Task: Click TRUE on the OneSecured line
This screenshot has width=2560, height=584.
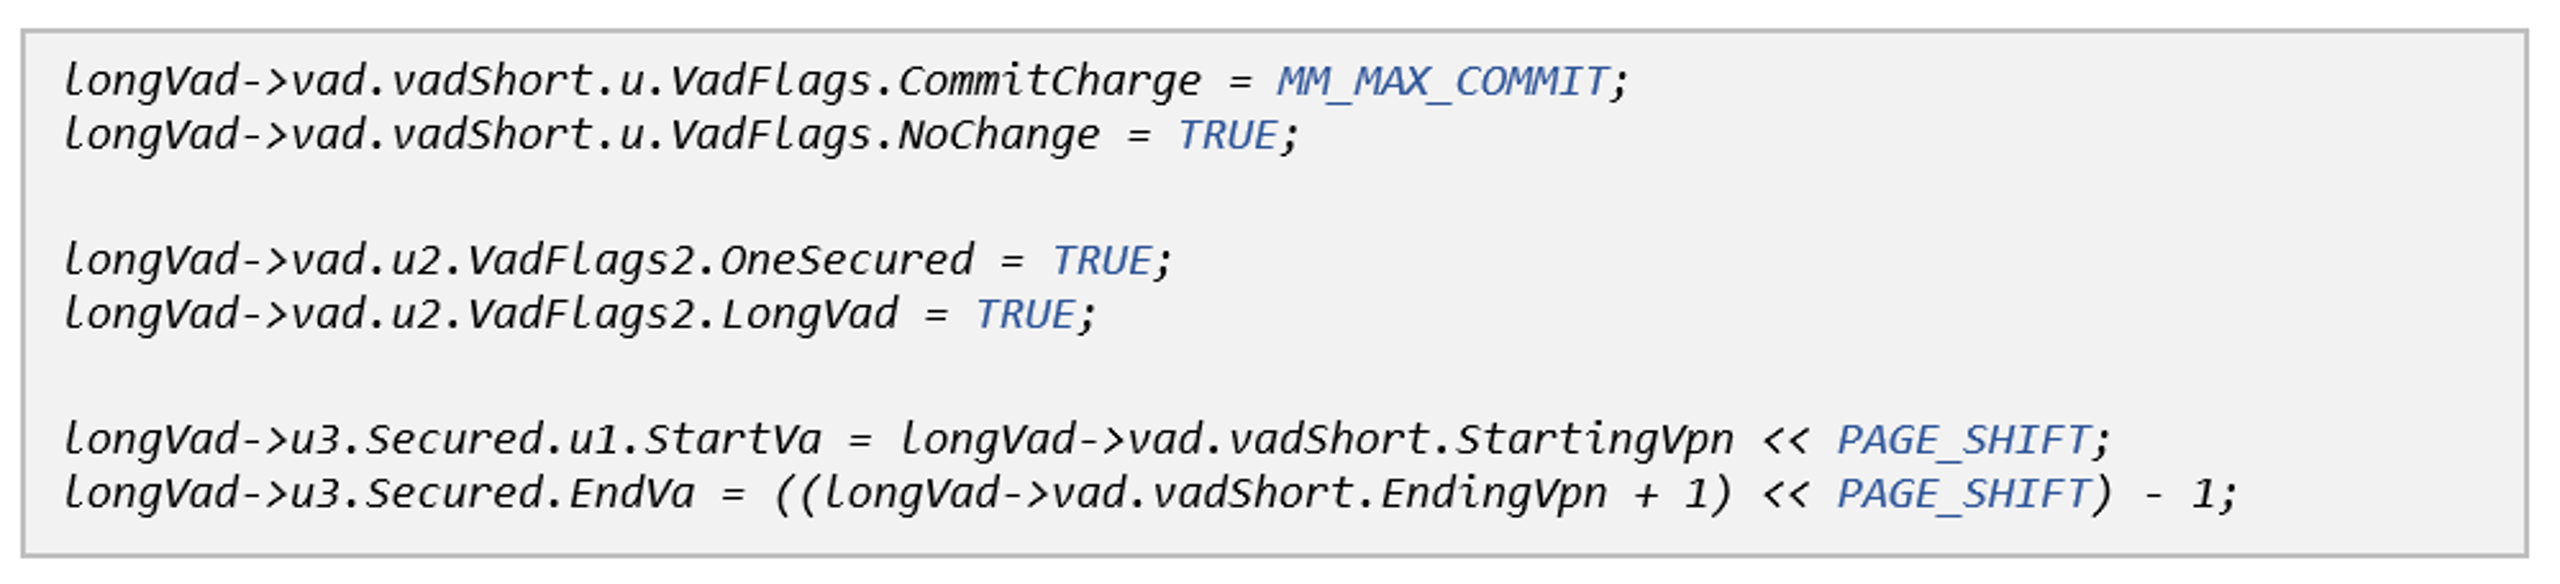Action: 1101,260
